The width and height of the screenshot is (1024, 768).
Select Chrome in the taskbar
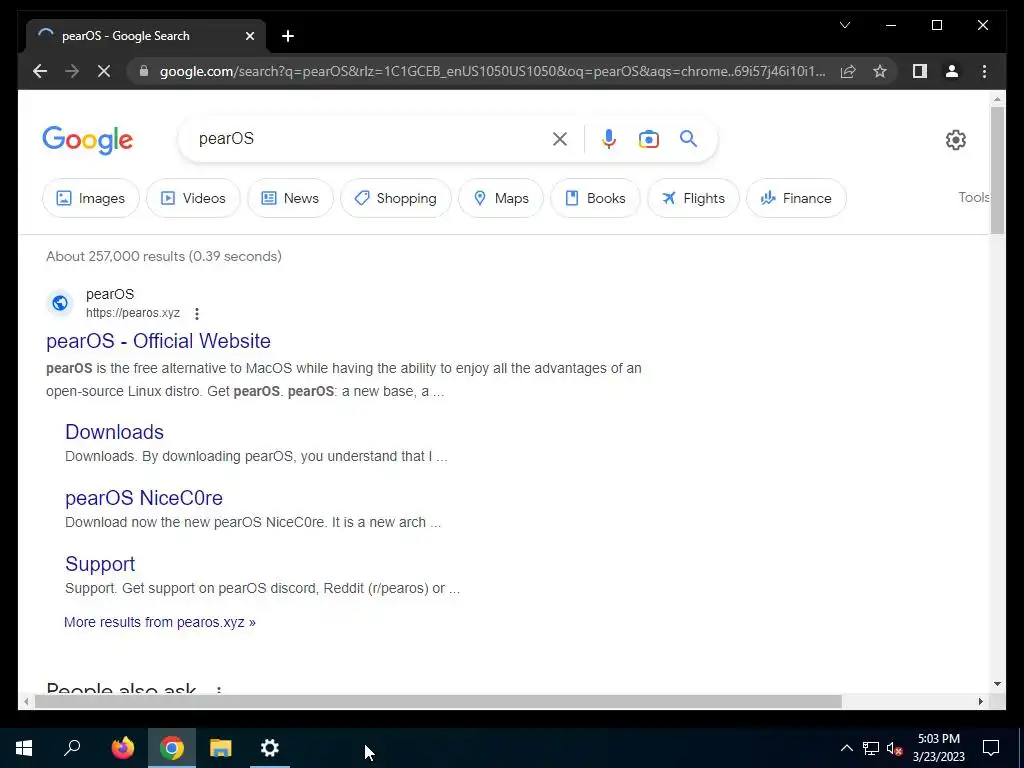172,748
